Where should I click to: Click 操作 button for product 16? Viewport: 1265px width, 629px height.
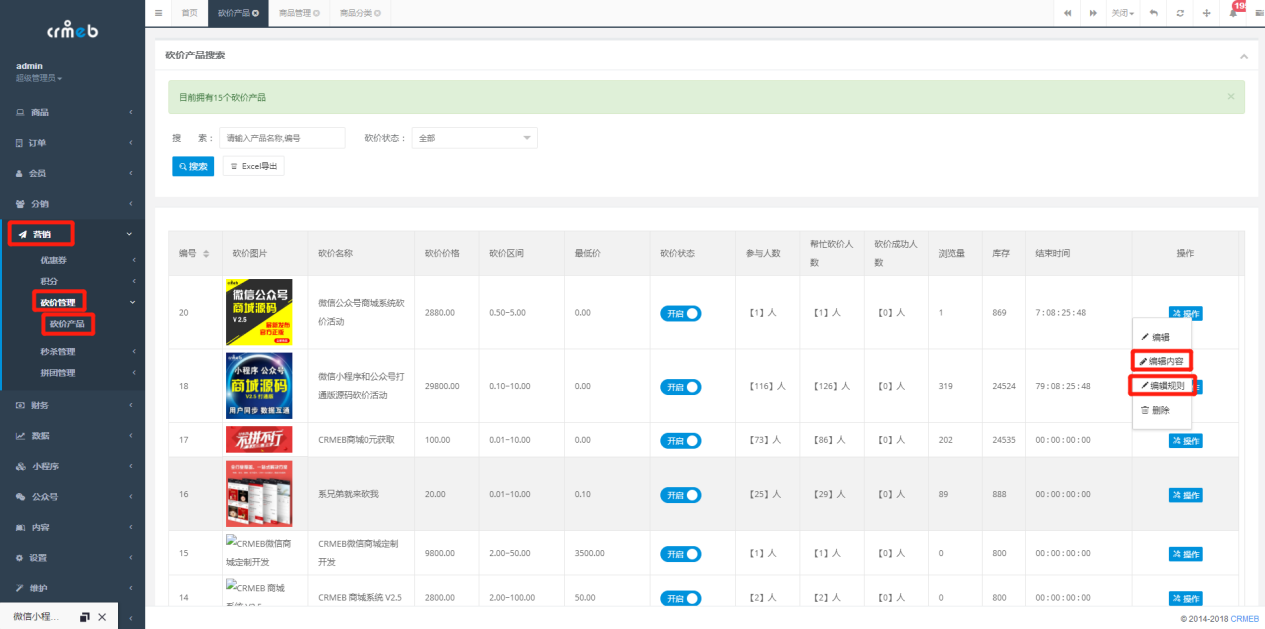pos(1185,495)
